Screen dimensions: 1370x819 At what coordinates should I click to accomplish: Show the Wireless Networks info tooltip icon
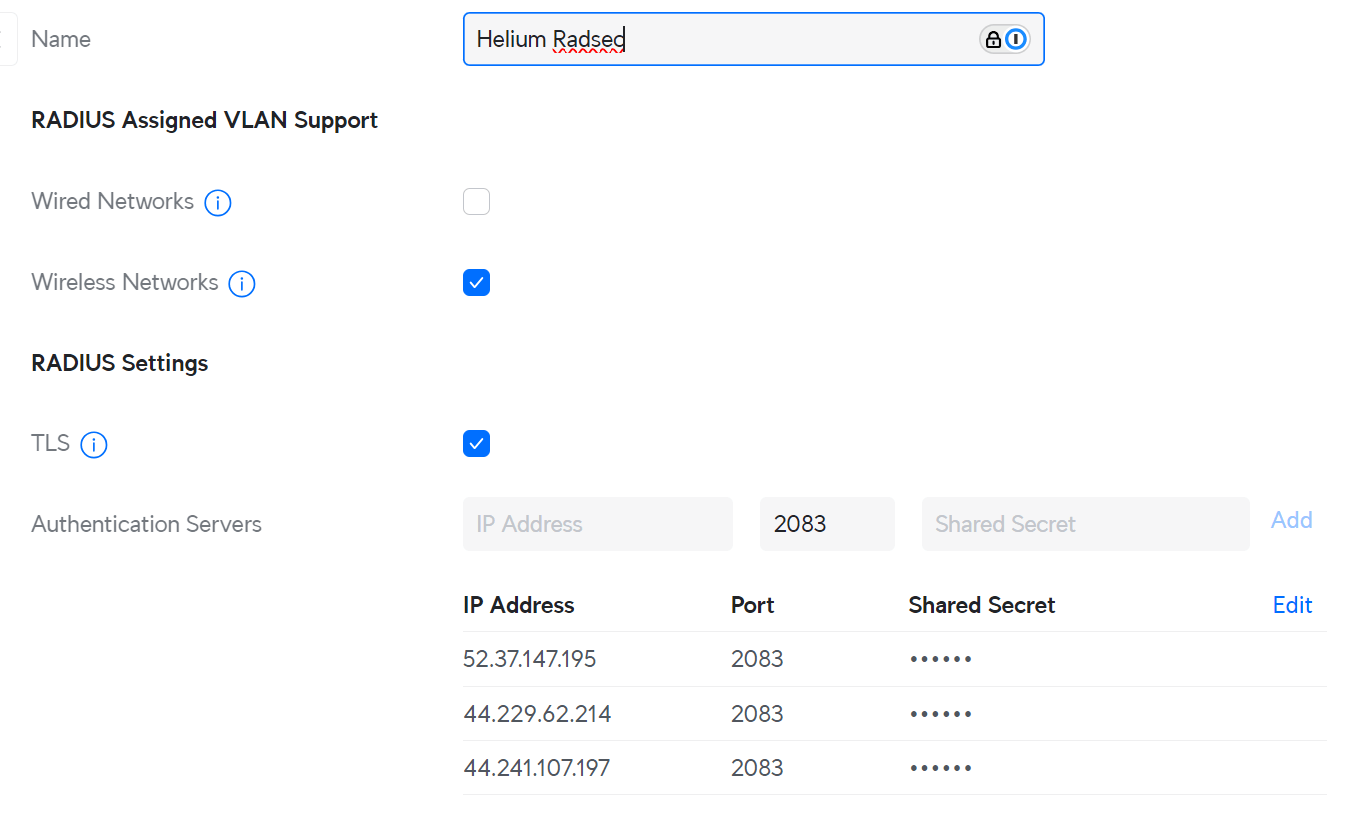click(x=242, y=284)
